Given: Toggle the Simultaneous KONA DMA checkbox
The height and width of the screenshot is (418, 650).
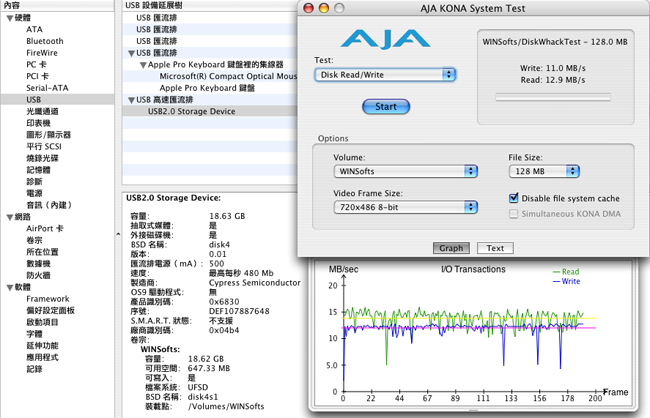Looking at the screenshot, I should [x=514, y=214].
